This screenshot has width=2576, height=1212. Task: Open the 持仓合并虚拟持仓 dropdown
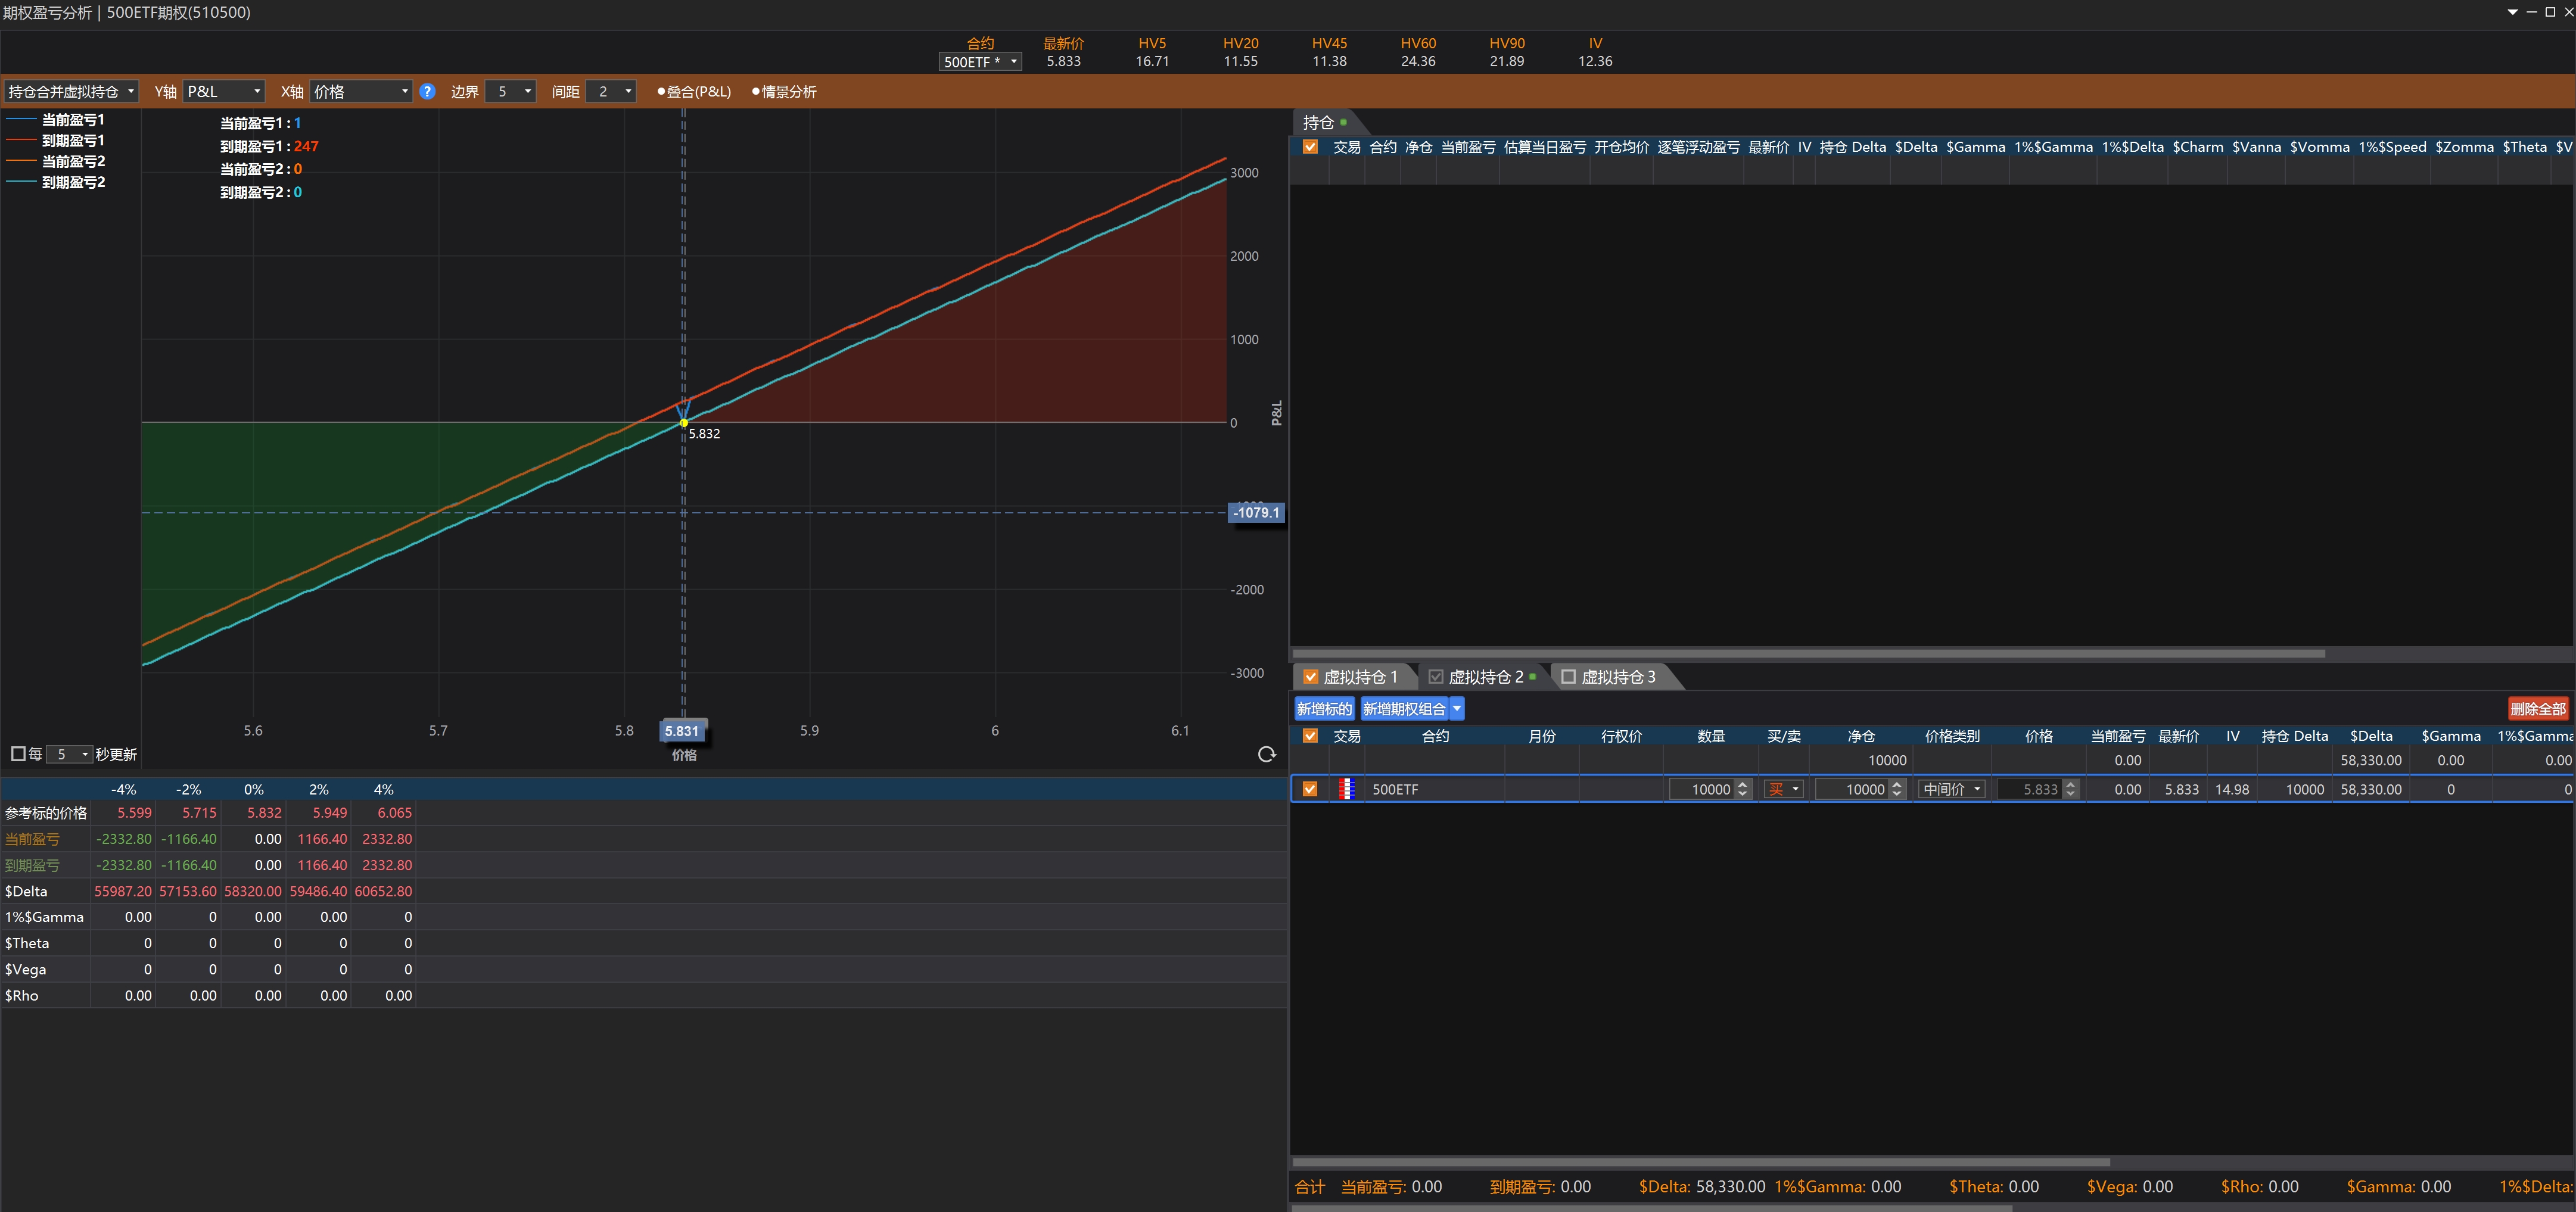point(70,91)
